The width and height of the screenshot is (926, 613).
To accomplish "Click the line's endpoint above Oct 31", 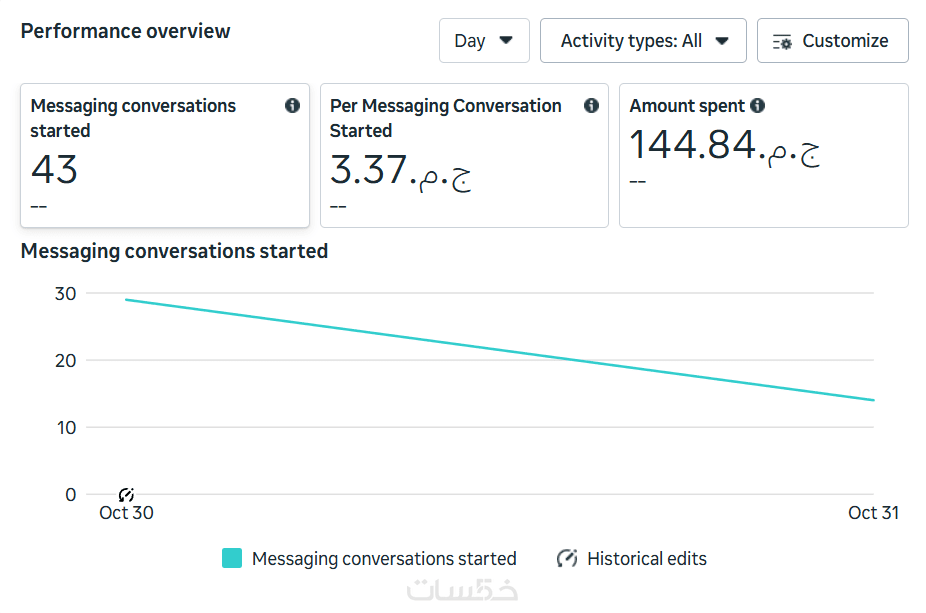I will pyautogui.click(x=873, y=400).
